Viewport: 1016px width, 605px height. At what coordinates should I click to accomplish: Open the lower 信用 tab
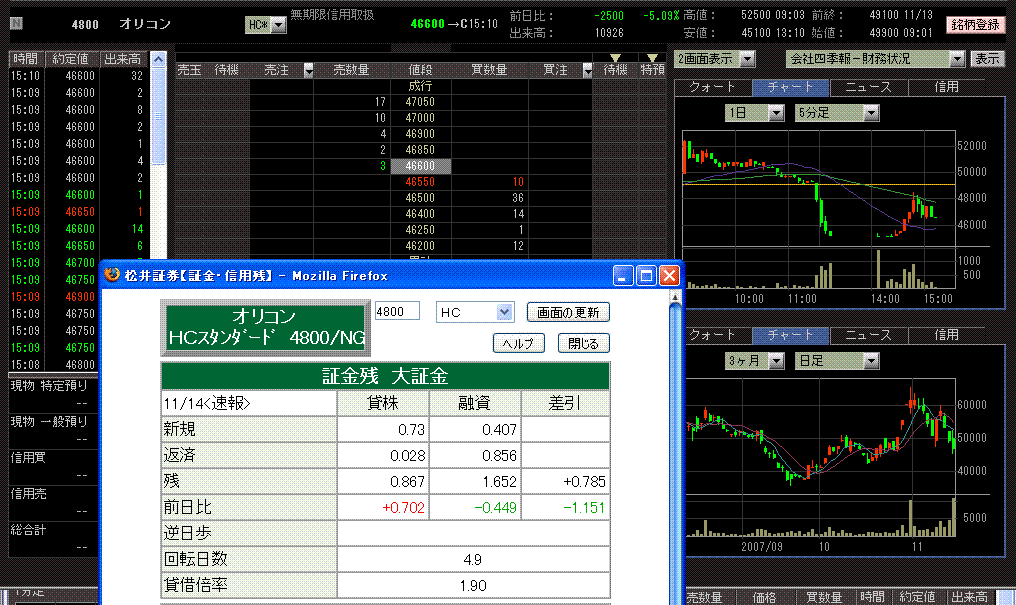click(946, 334)
